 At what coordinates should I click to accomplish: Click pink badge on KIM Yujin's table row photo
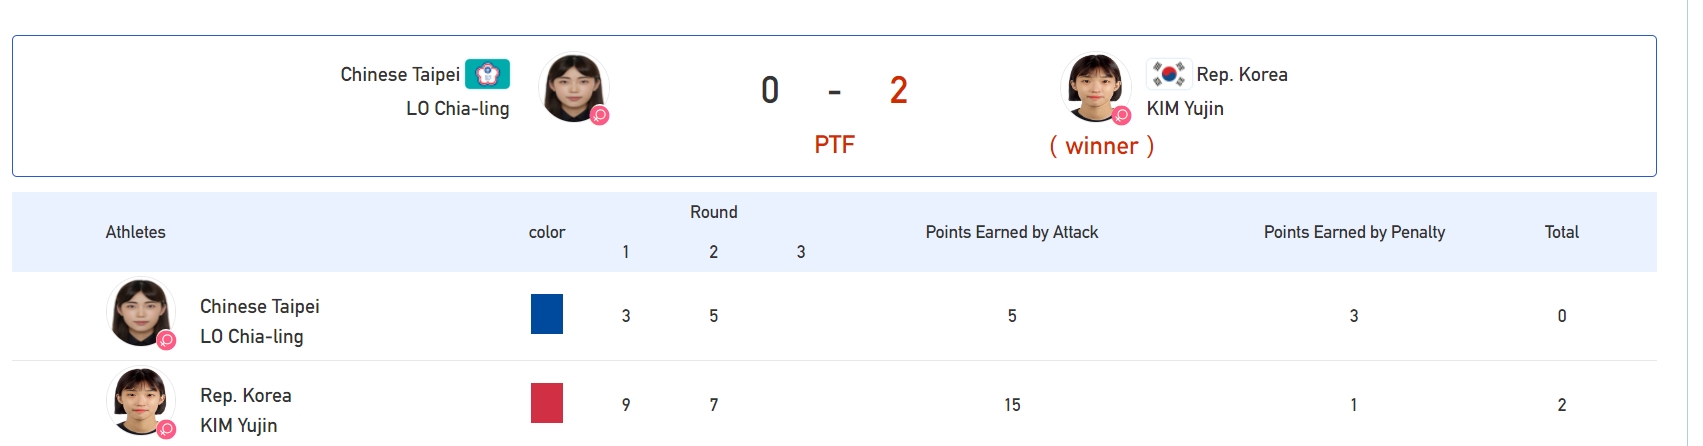[x=166, y=429]
